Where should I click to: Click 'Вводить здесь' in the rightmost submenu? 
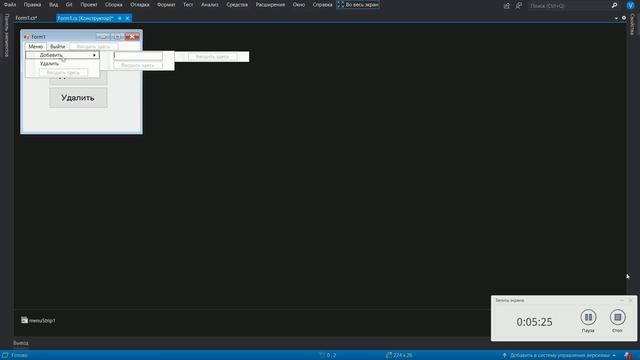pos(212,57)
